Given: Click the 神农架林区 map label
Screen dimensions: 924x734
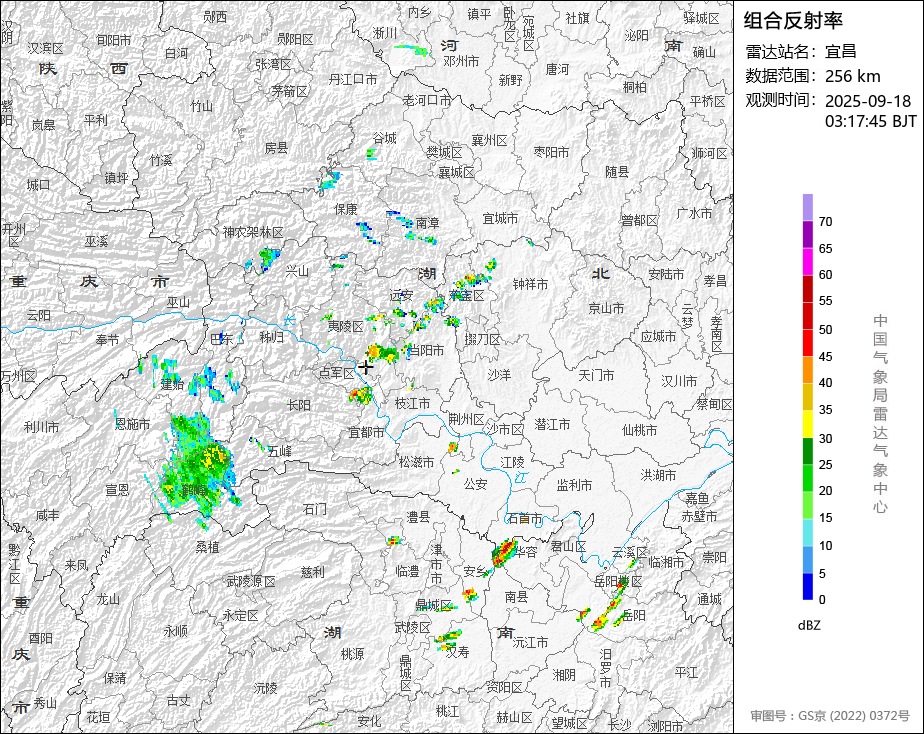Looking at the screenshot, I should [x=253, y=232].
